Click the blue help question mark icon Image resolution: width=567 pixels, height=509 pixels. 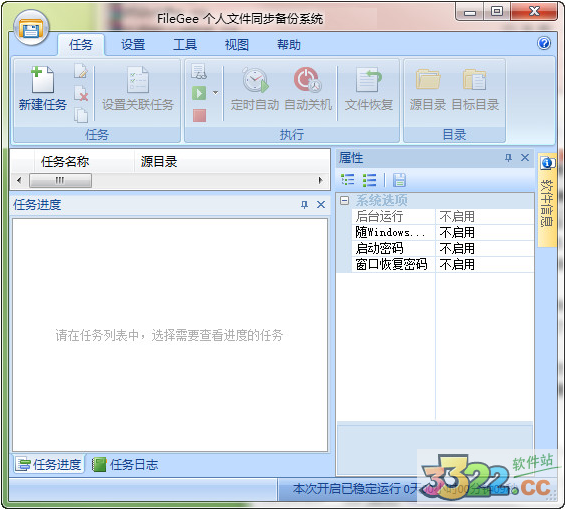(544, 43)
